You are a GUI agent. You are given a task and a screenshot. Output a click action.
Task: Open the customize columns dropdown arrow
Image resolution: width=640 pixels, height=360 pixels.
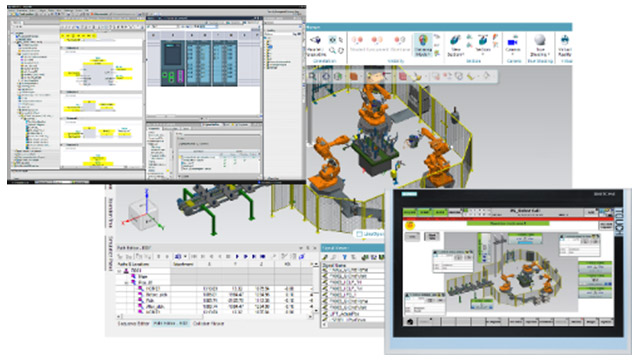(x=185, y=257)
